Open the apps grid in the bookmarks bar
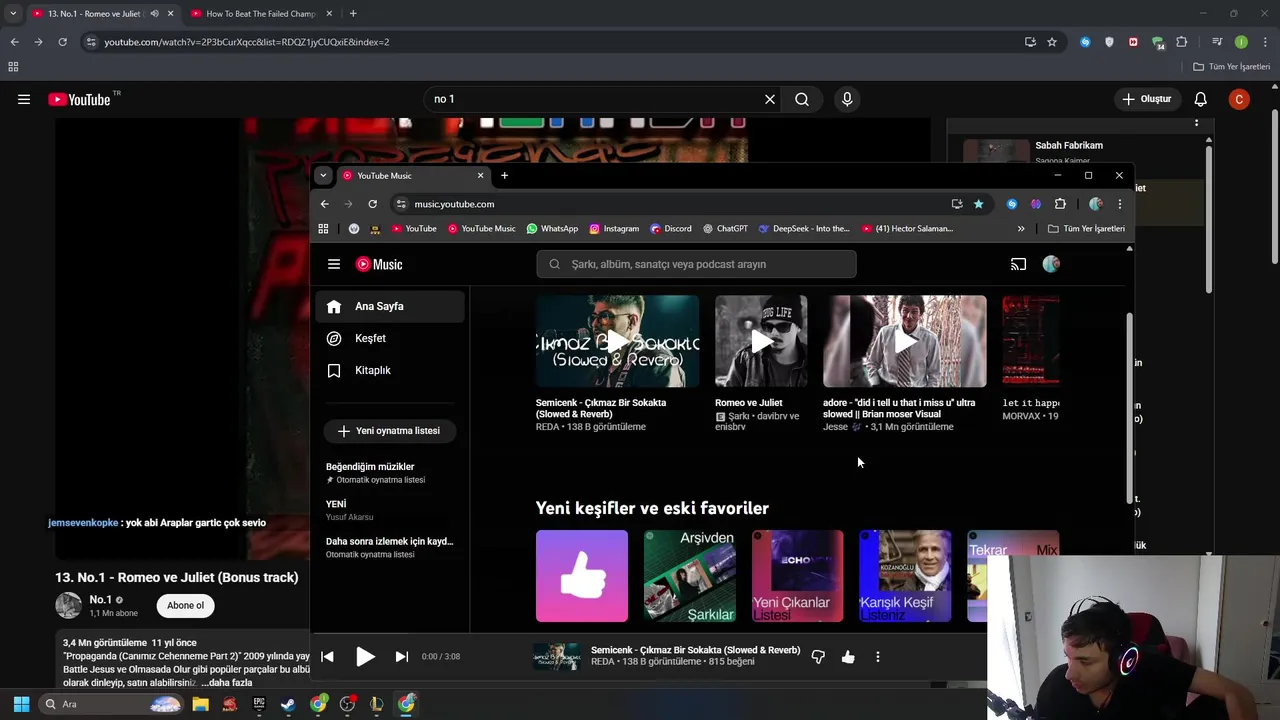1280x720 pixels. pos(323,229)
